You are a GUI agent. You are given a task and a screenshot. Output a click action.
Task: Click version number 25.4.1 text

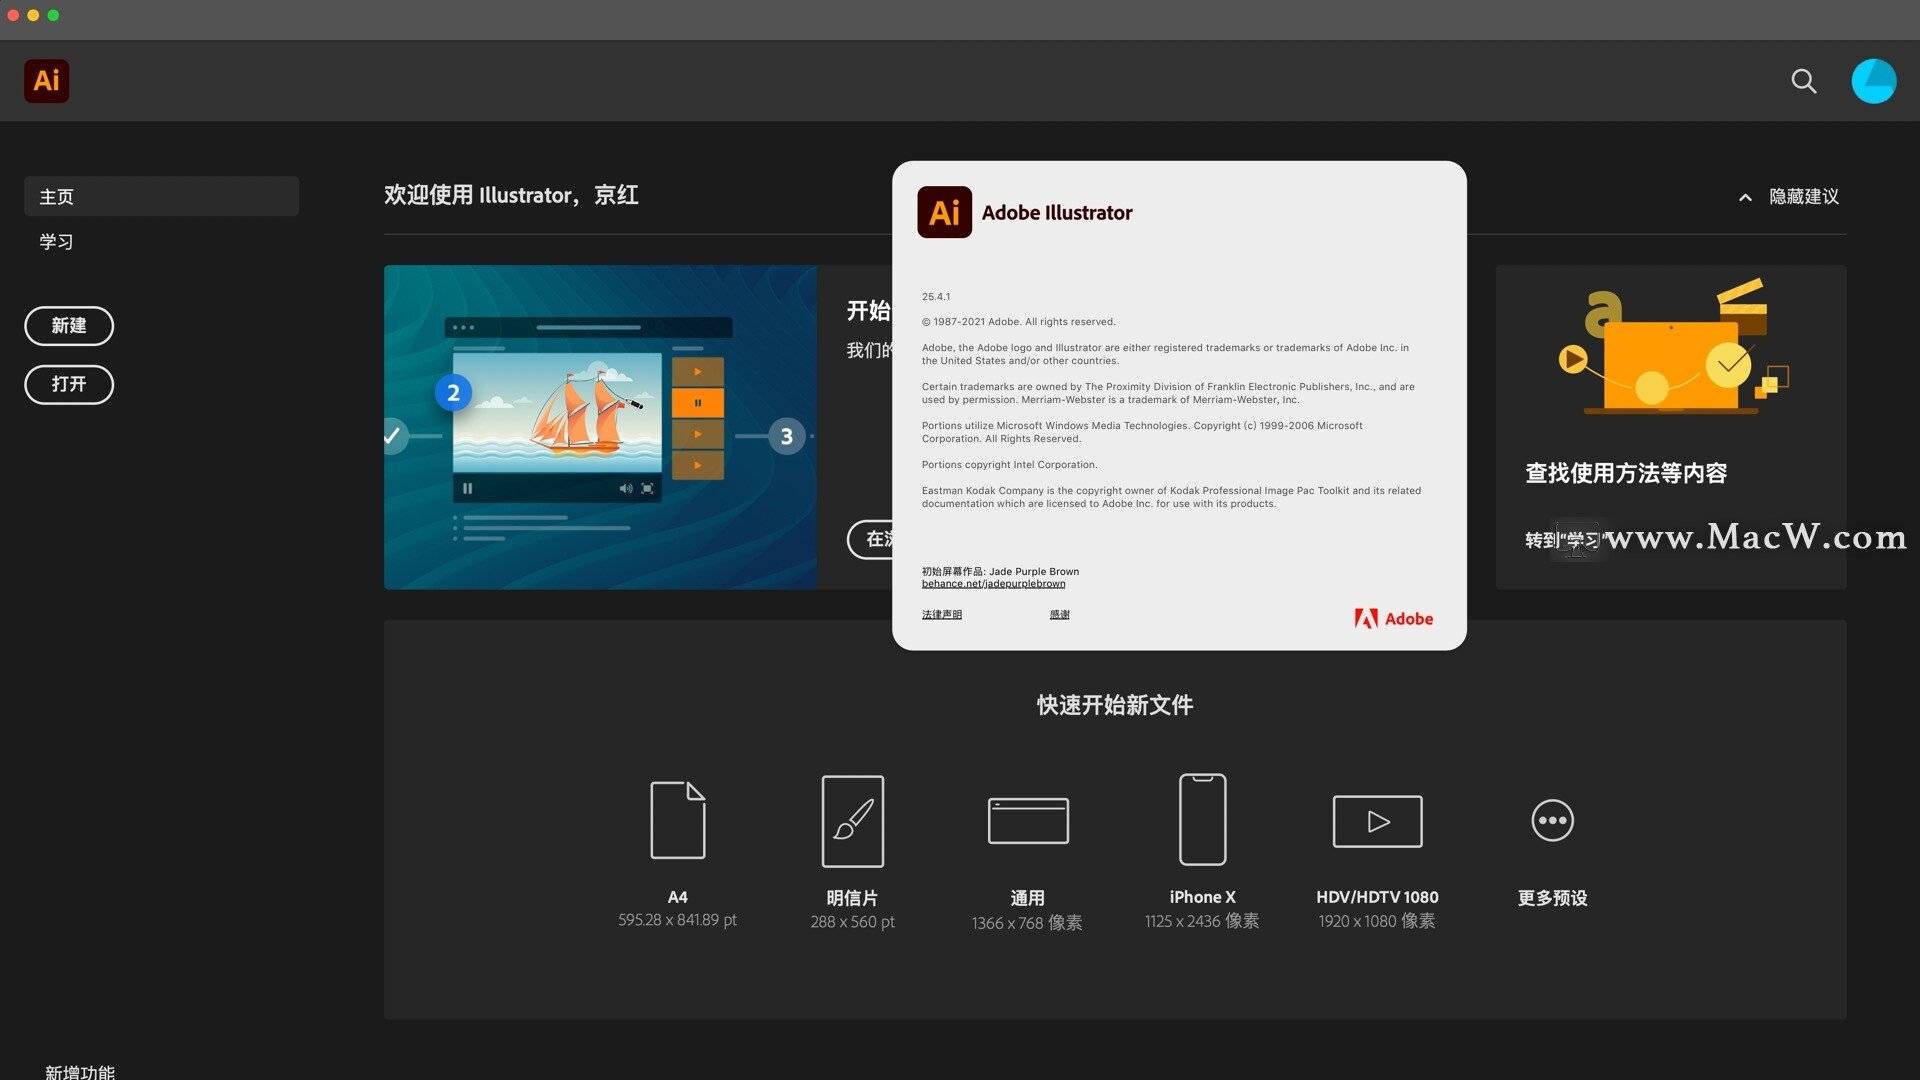pyautogui.click(x=936, y=297)
